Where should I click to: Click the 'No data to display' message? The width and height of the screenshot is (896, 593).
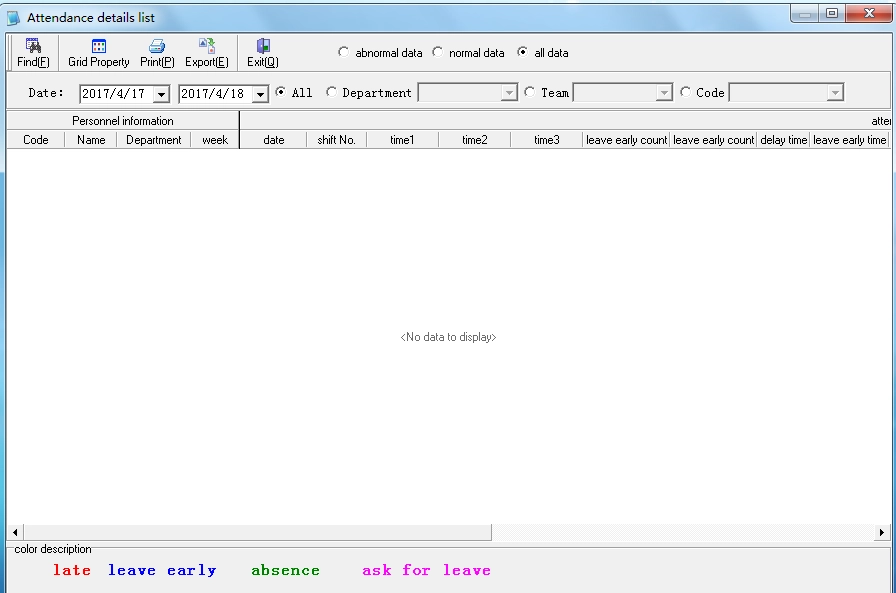[448, 337]
